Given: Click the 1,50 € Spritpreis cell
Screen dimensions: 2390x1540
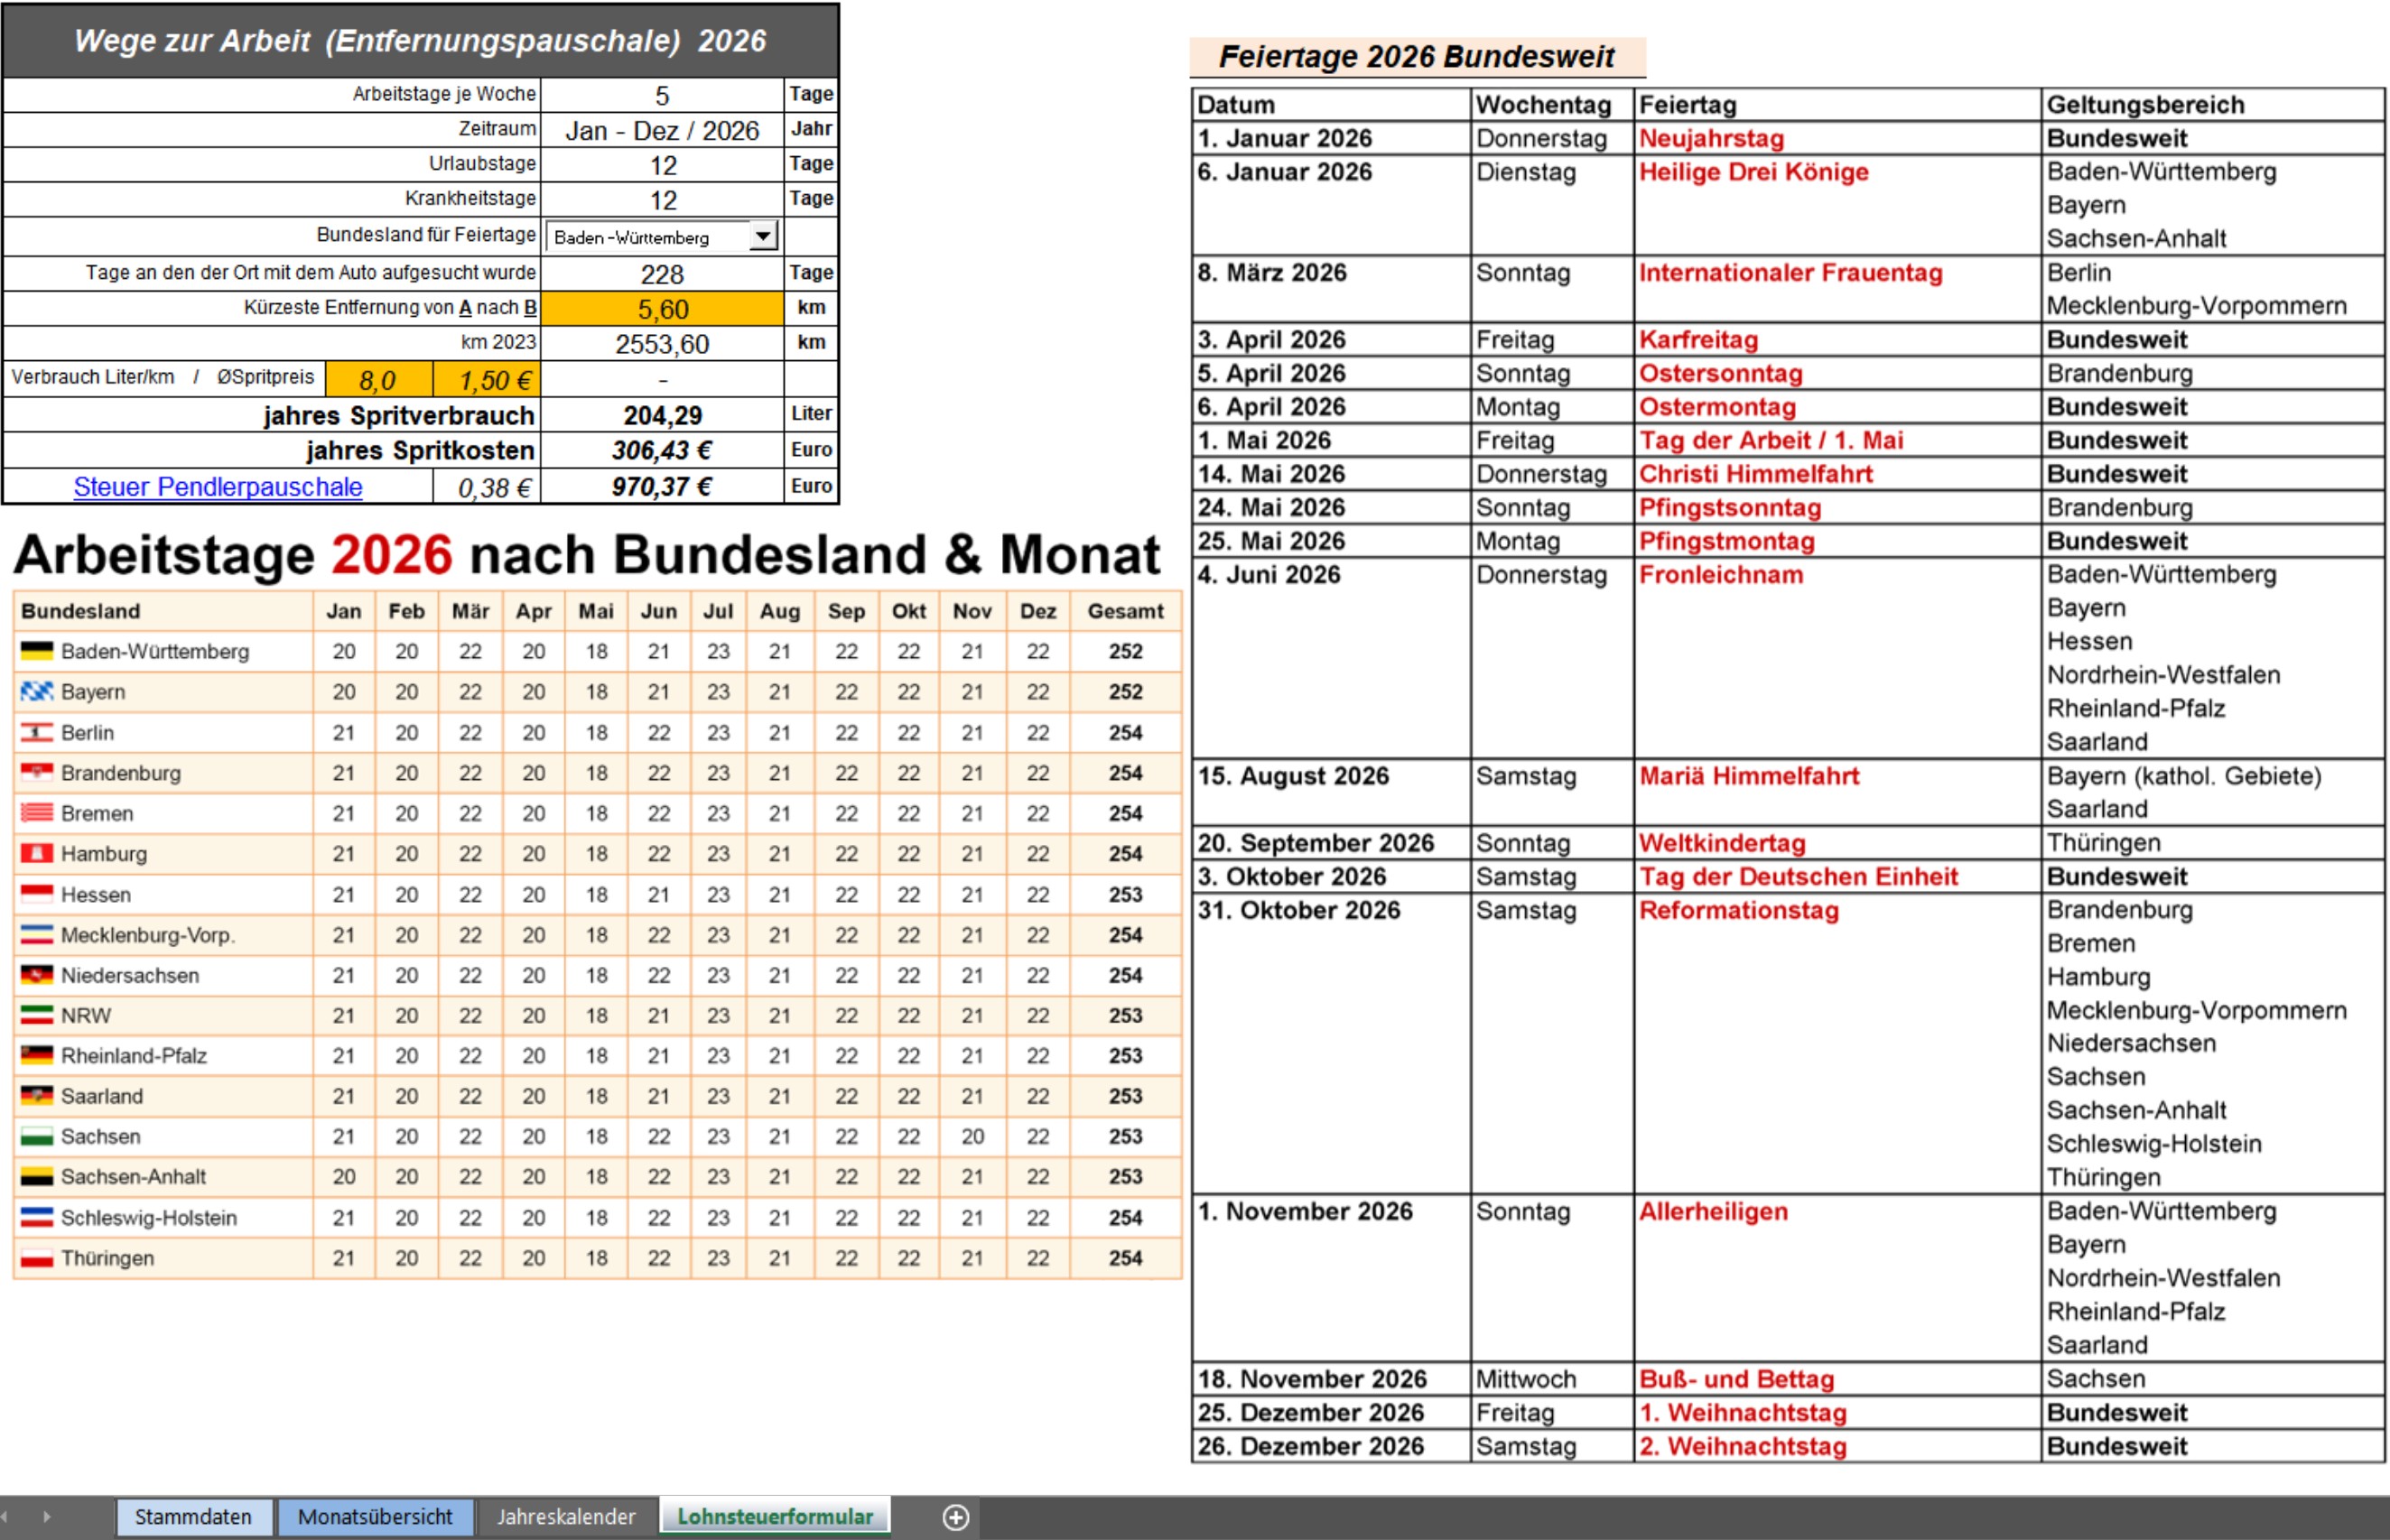Looking at the screenshot, I should click(486, 380).
